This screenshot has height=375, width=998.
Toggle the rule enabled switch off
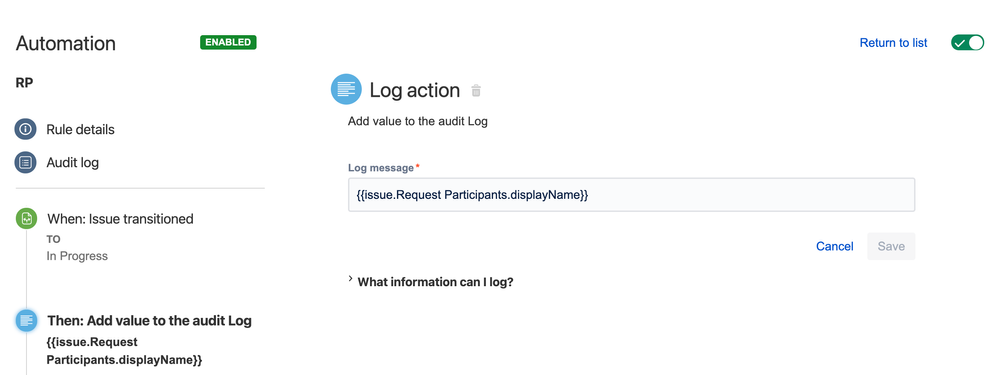point(967,43)
